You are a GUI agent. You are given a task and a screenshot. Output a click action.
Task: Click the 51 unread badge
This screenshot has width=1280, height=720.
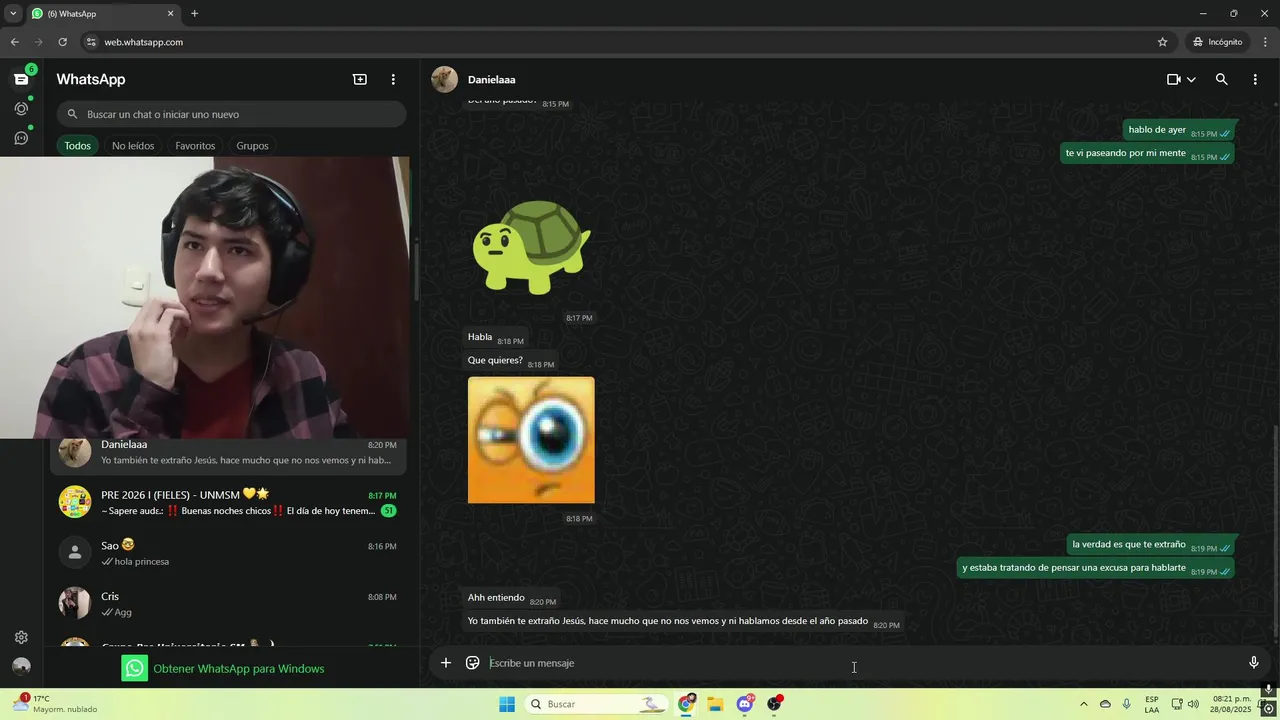pyautogui.click(x=388, y=511)
